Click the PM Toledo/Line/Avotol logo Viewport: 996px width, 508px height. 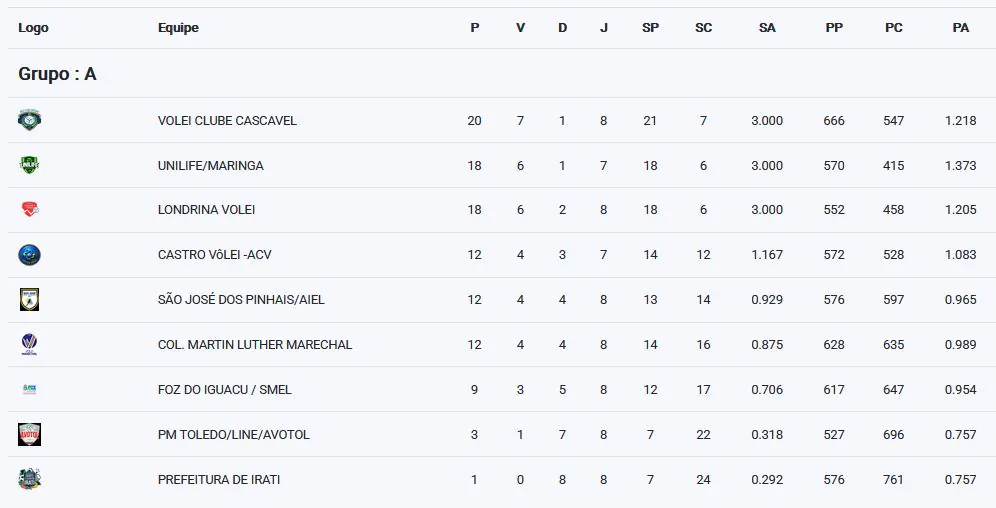(x=29, y=434)
